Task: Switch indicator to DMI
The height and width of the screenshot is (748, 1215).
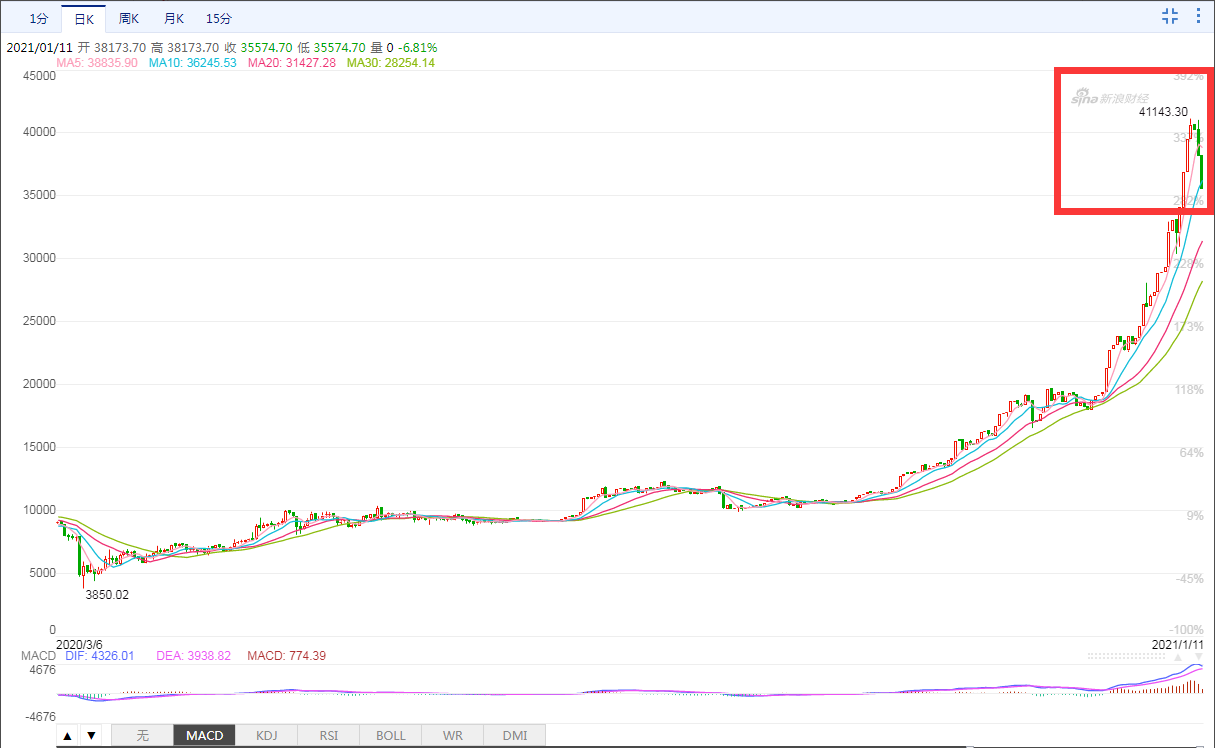Action: [x=515, y=735]
